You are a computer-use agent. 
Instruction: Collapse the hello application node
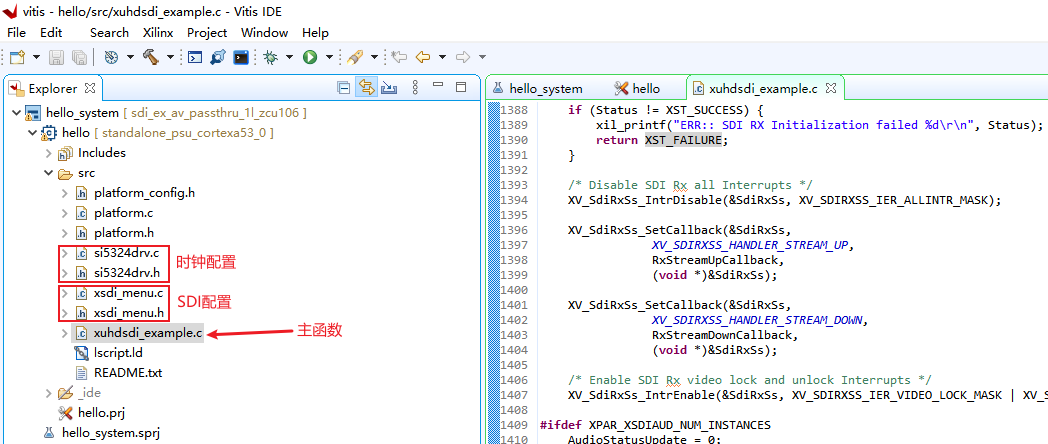[32, 132]
